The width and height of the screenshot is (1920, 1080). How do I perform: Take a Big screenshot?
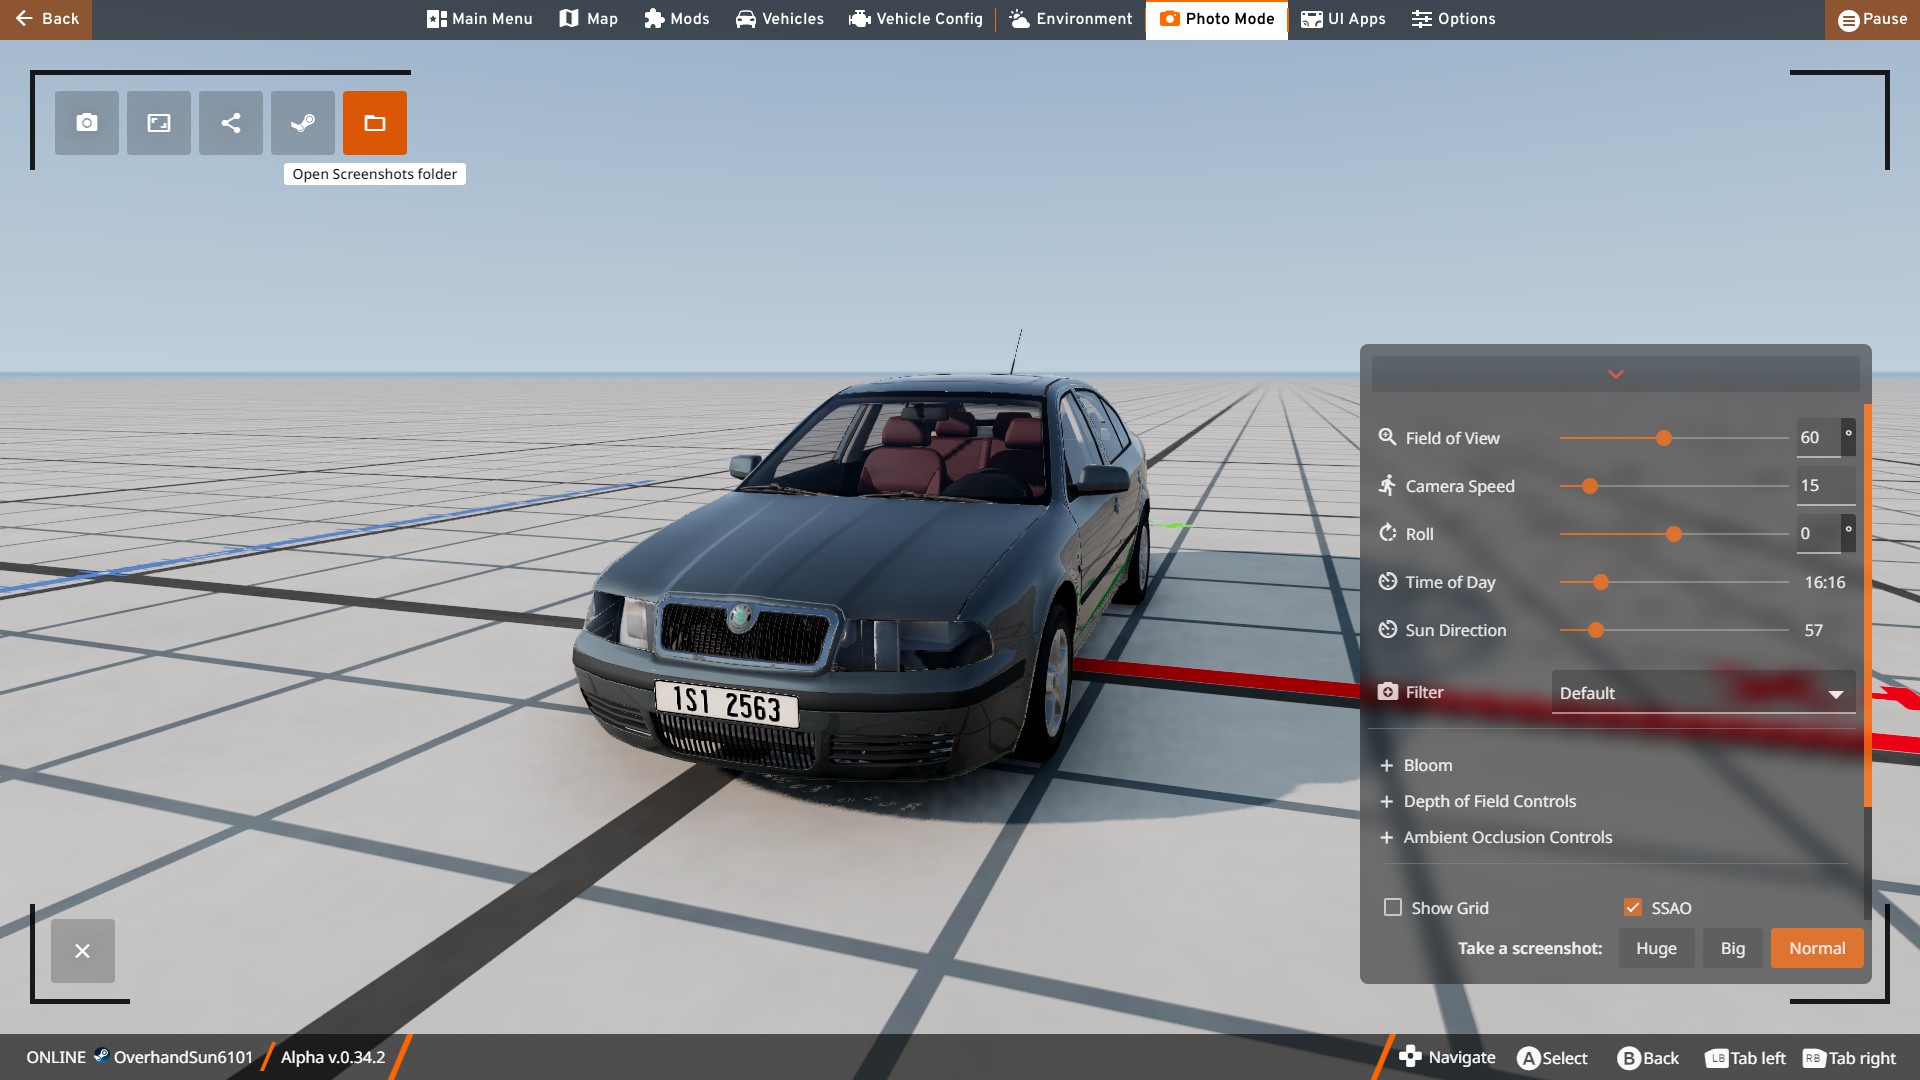pos(1732,948)
